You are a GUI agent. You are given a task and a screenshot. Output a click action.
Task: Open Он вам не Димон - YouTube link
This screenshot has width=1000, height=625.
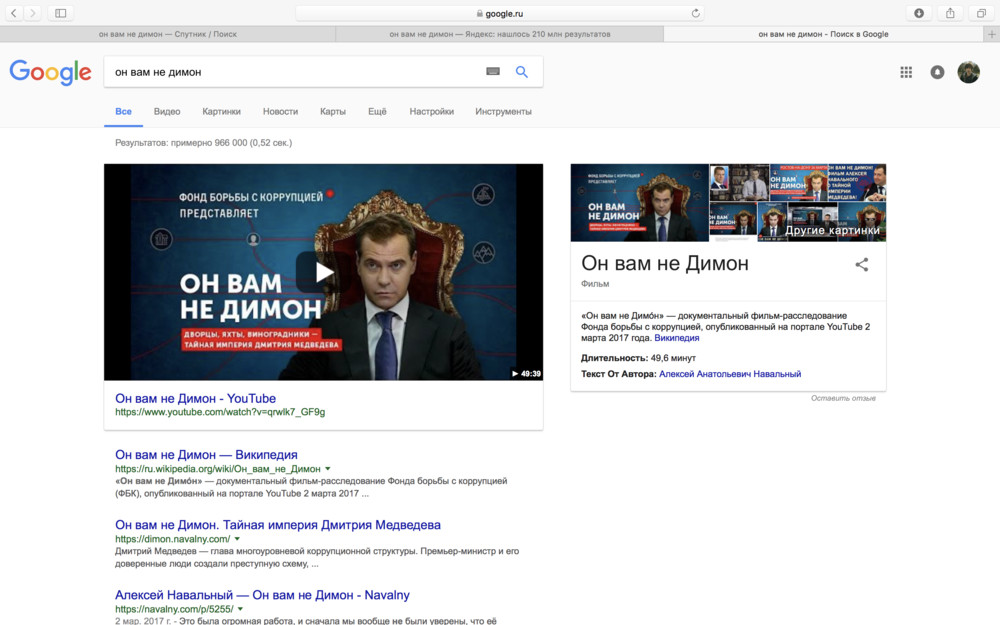[x=195, y=399]
